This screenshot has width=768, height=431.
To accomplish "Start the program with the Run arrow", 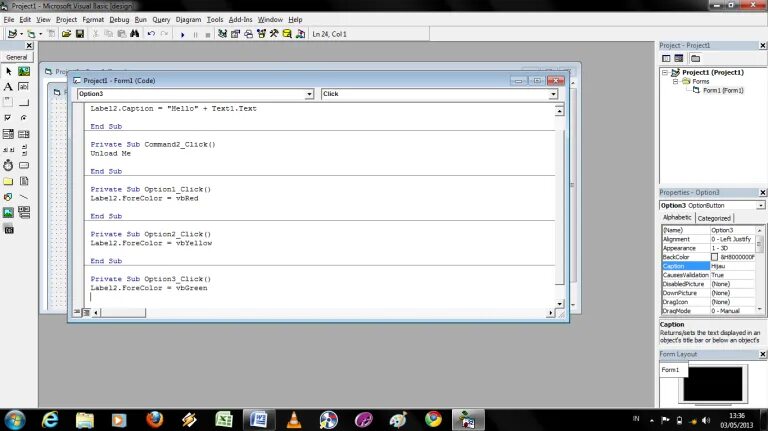I will [x=182, y=34].
